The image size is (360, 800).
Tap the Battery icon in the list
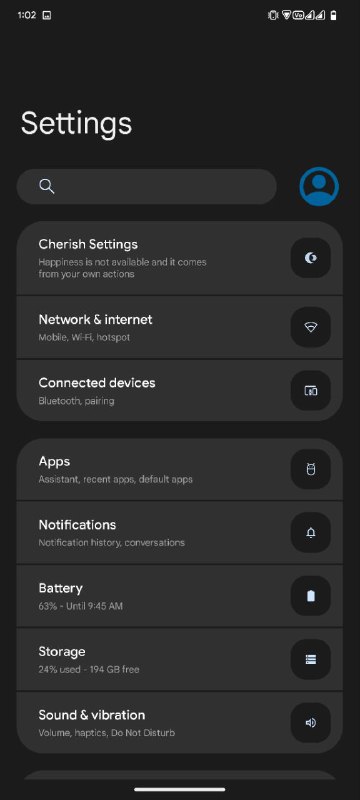311,596
